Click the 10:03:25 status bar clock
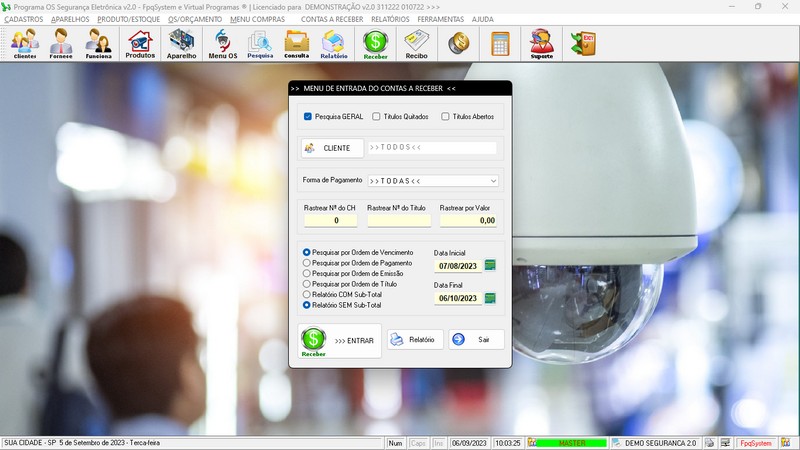The image size is (800, 450). pyautogui.click(x=507, y=443)
